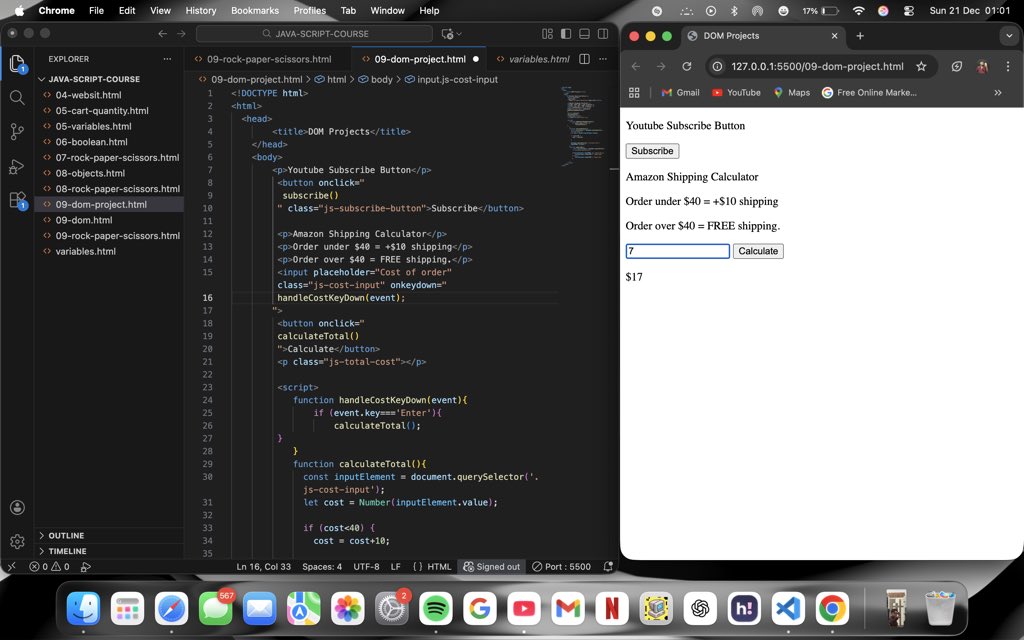This screenshot has height=640, width=1024.
Task: Open macOS Control Center in menu bar
Action: coord(908,10)
